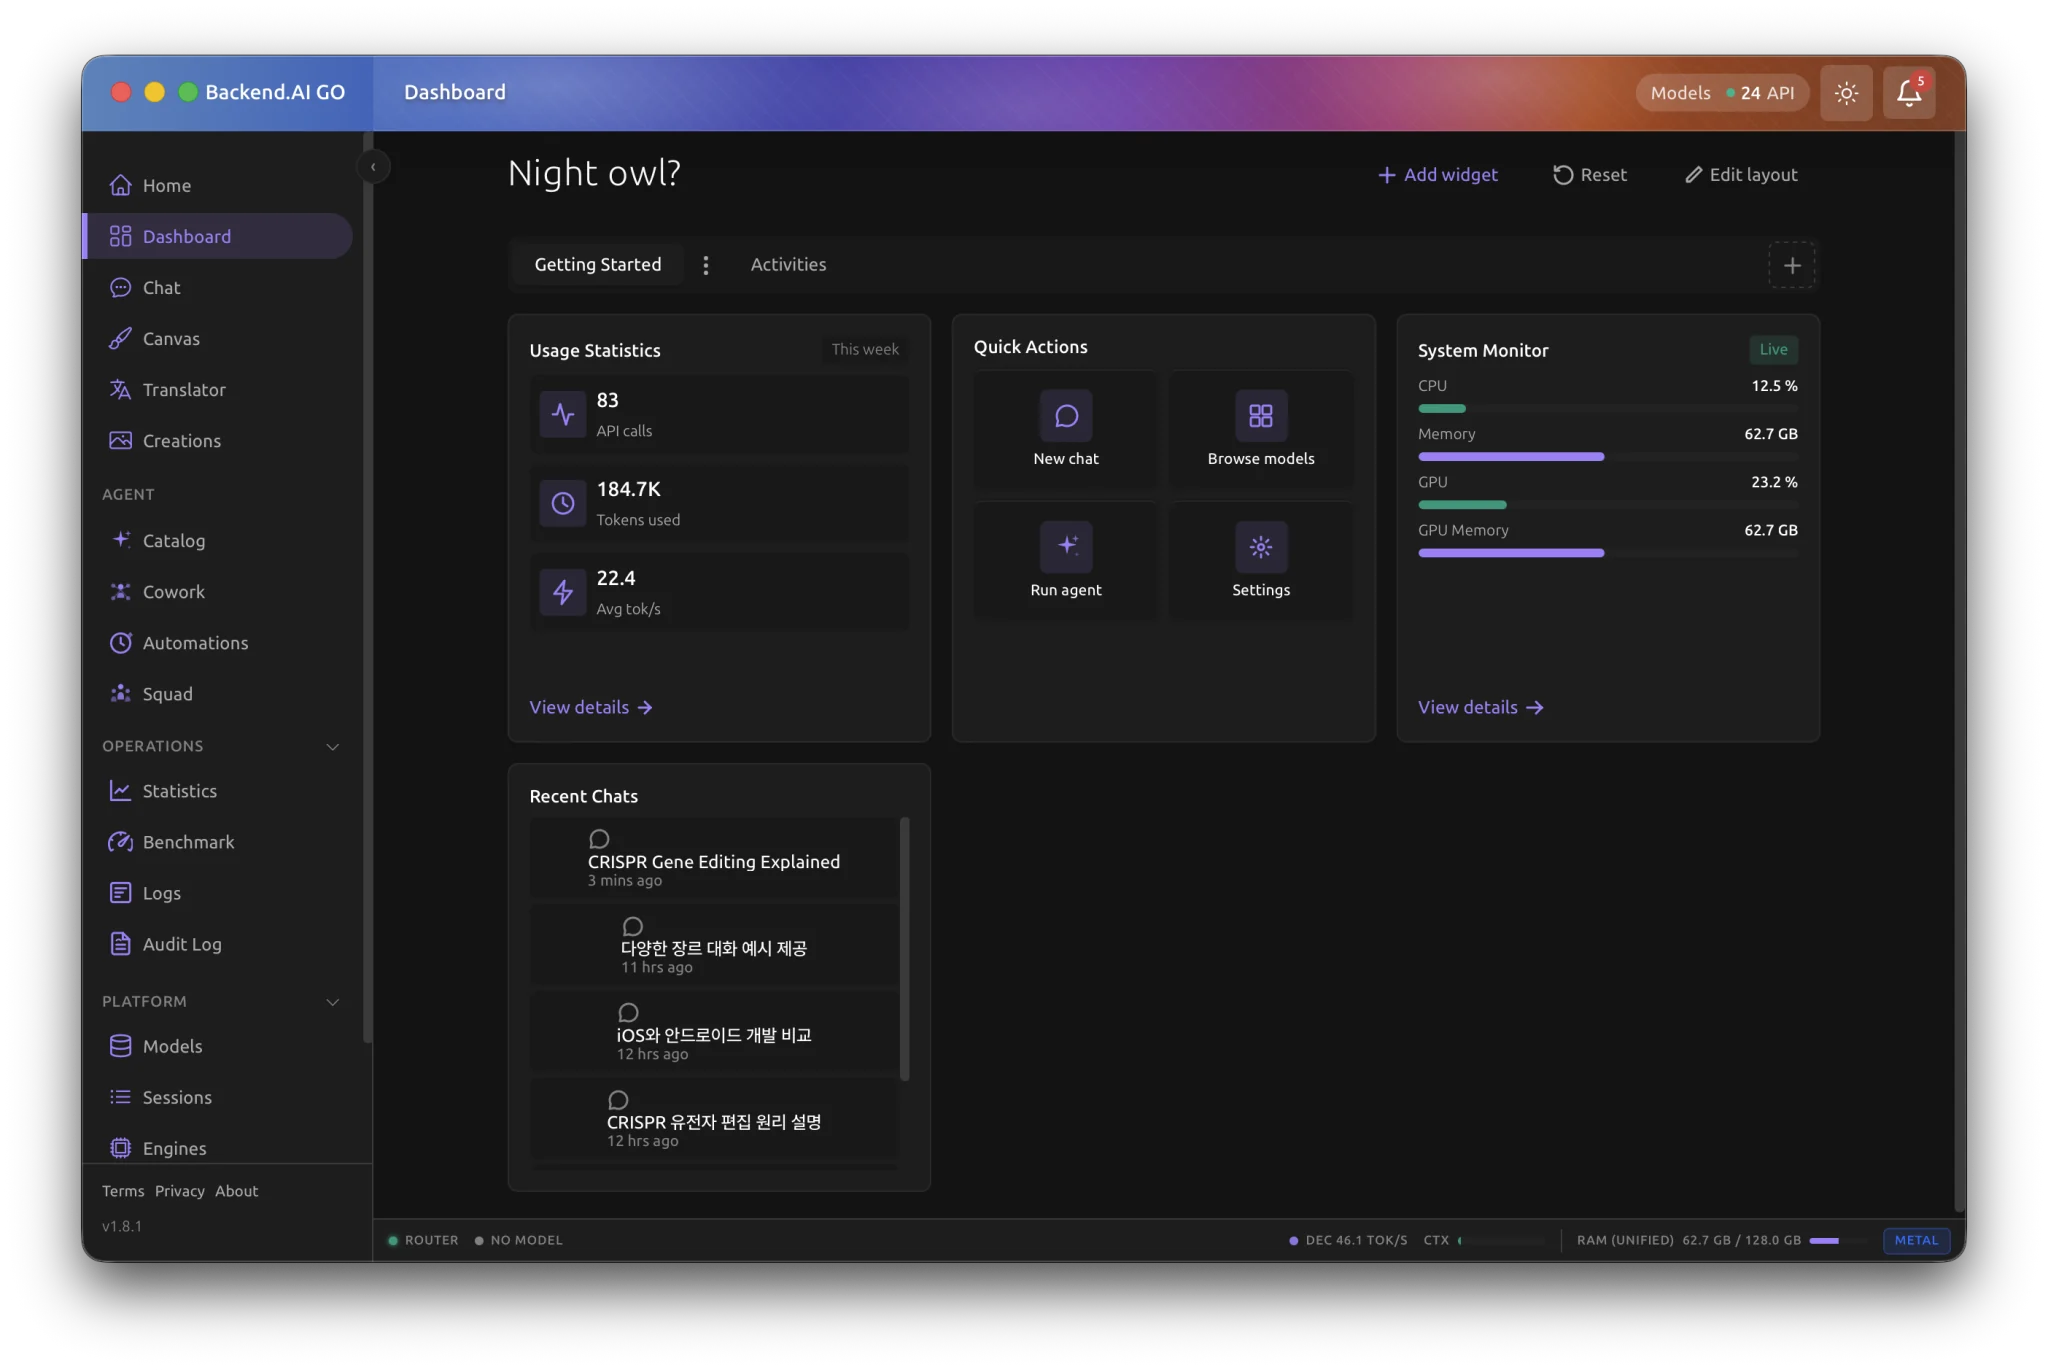Collapse the Operations section
The image size is (2048, 1370).
click(333, 746)
